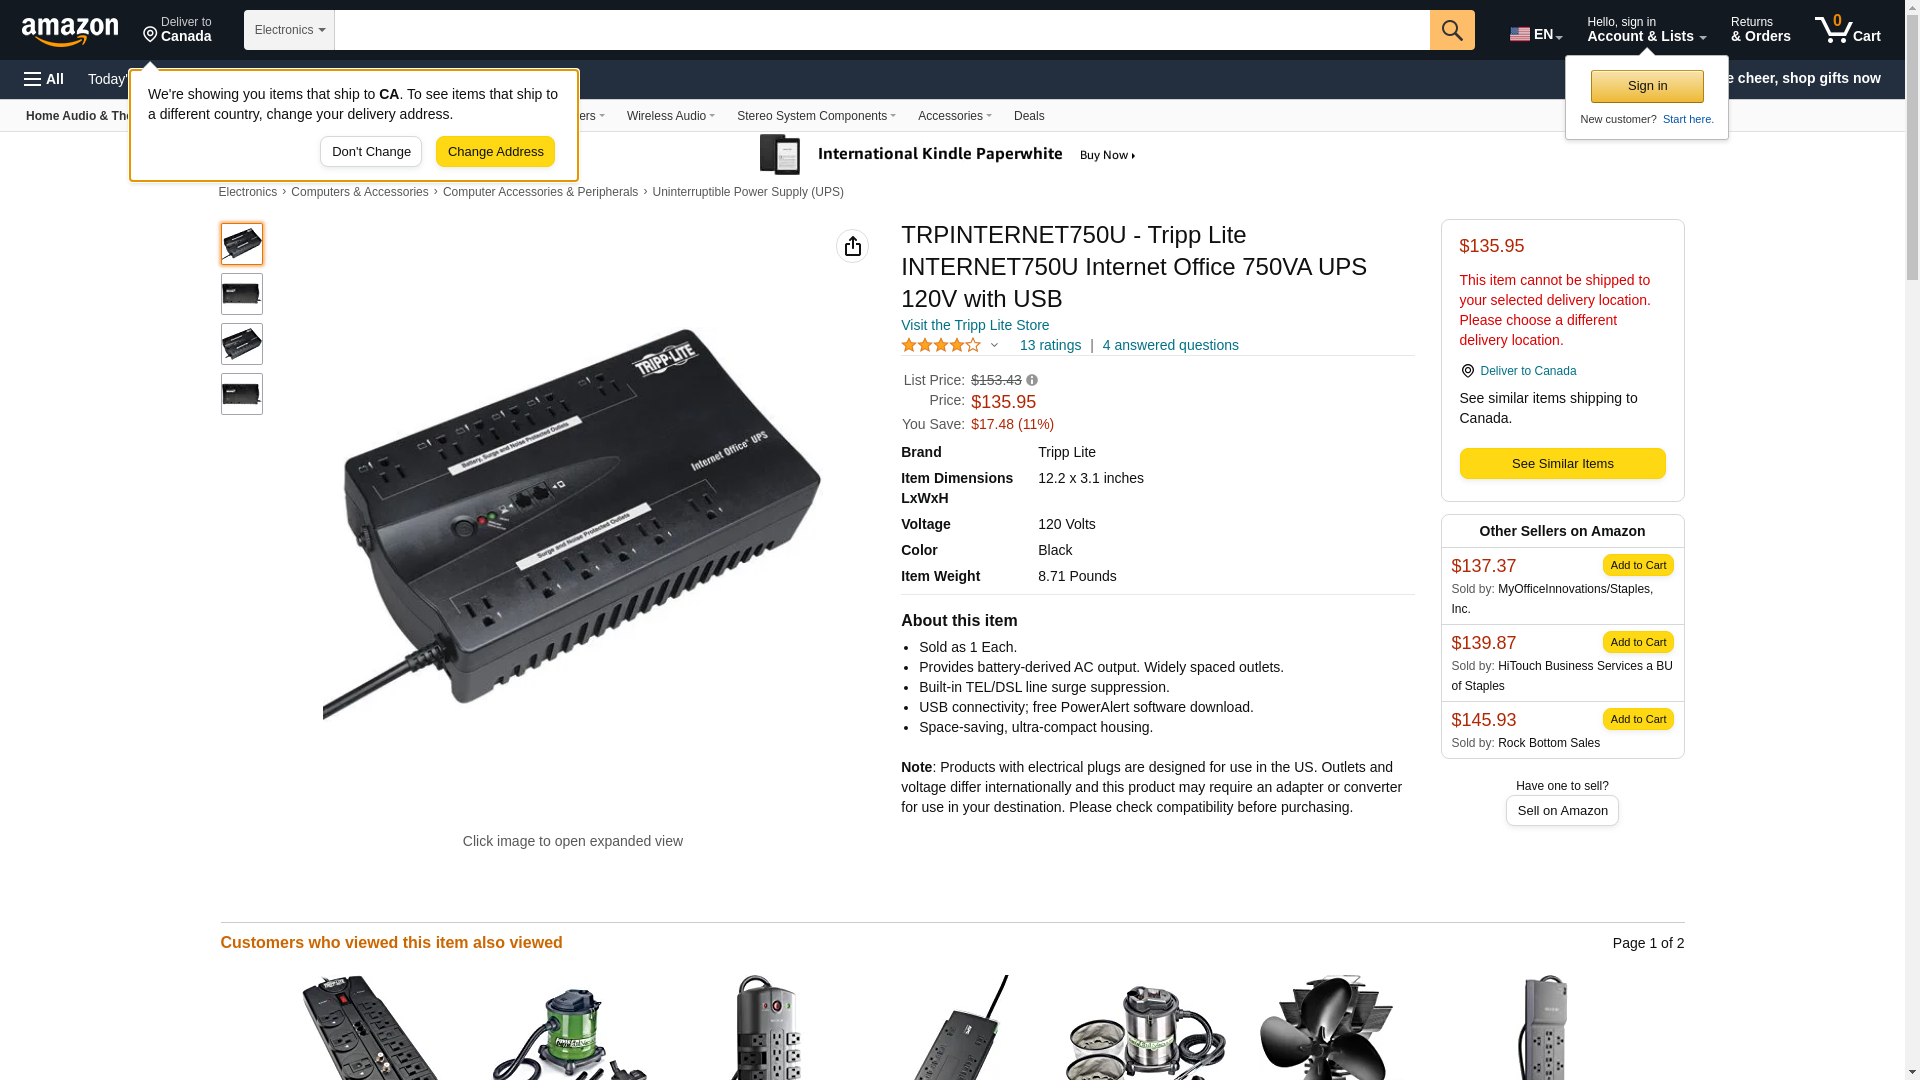Open the Wireless Audio menu

pos(670,116)
